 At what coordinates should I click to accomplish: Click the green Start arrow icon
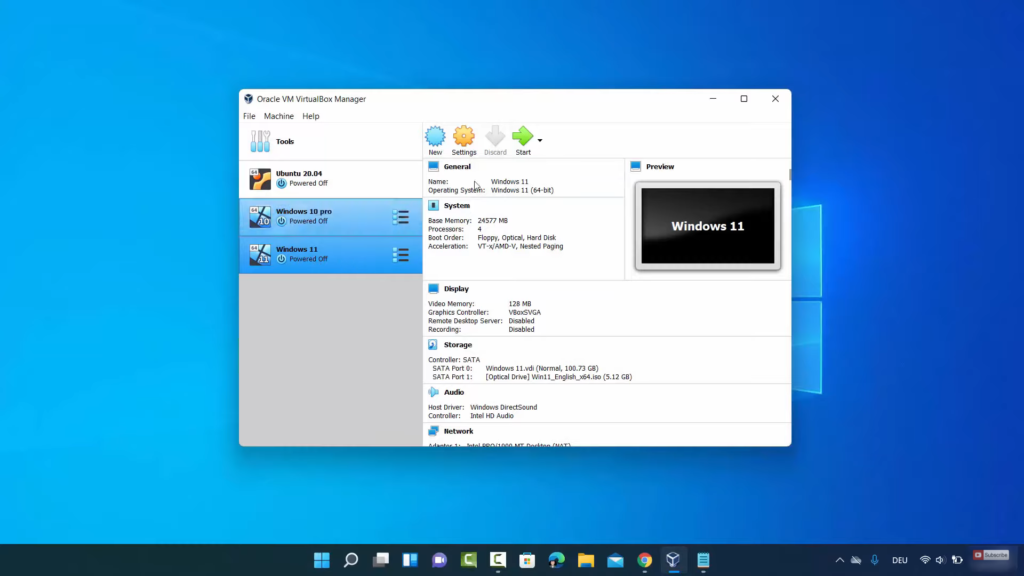point(522,137)
